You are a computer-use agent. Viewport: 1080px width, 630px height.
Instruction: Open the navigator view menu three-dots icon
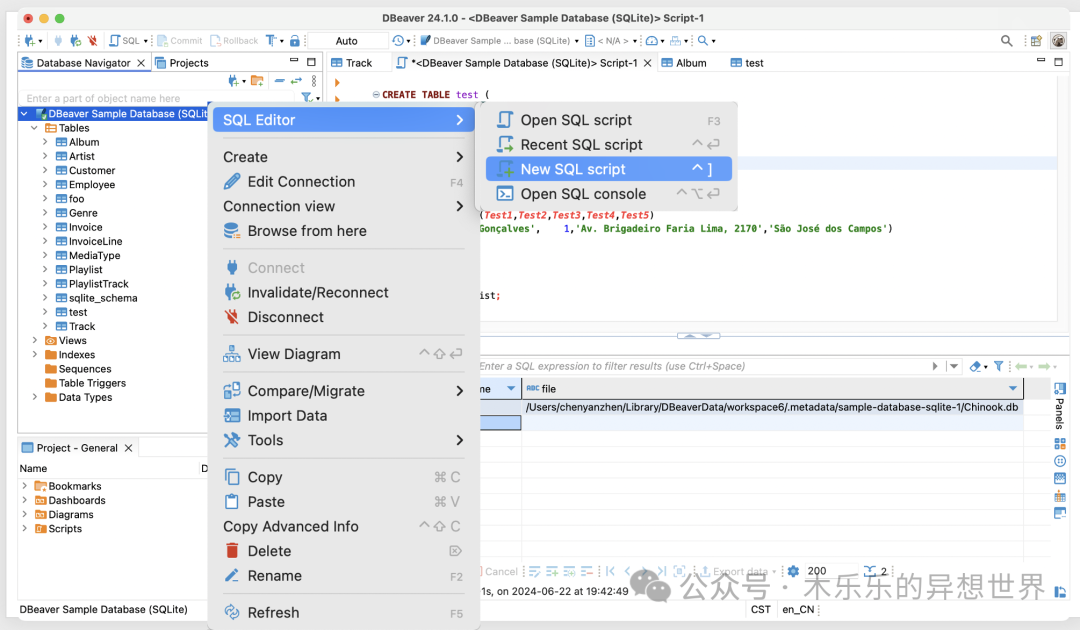[314, 81]
